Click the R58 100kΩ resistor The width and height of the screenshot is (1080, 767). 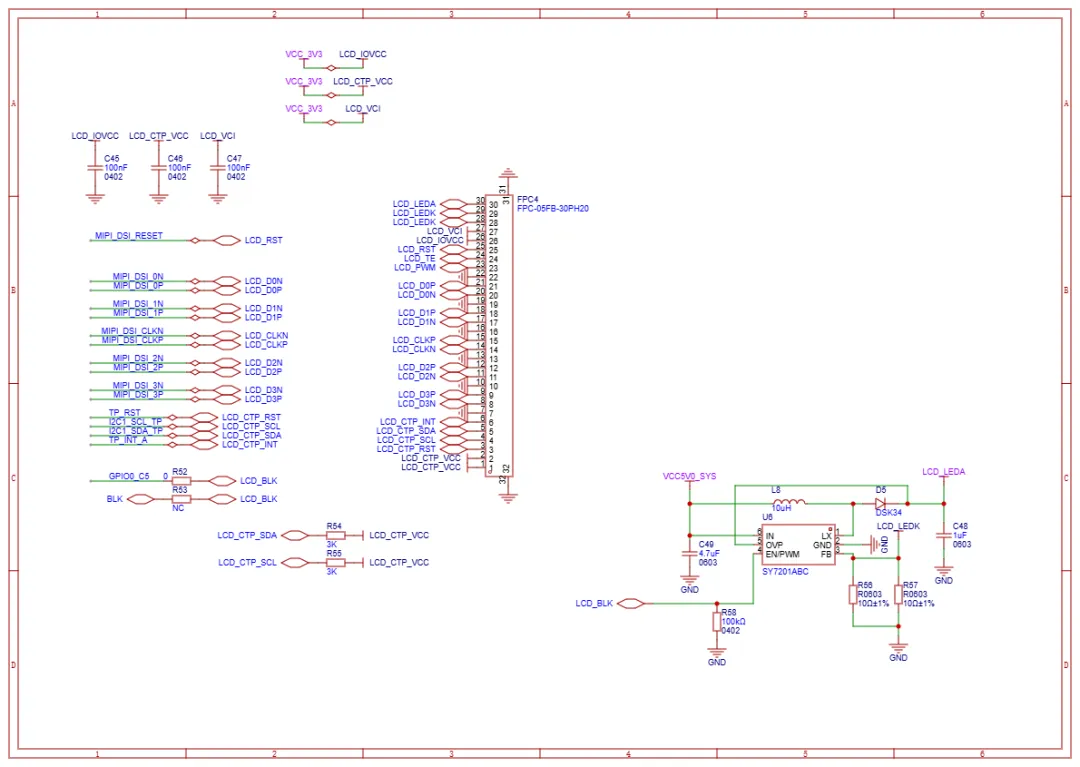tap(717, 622)
